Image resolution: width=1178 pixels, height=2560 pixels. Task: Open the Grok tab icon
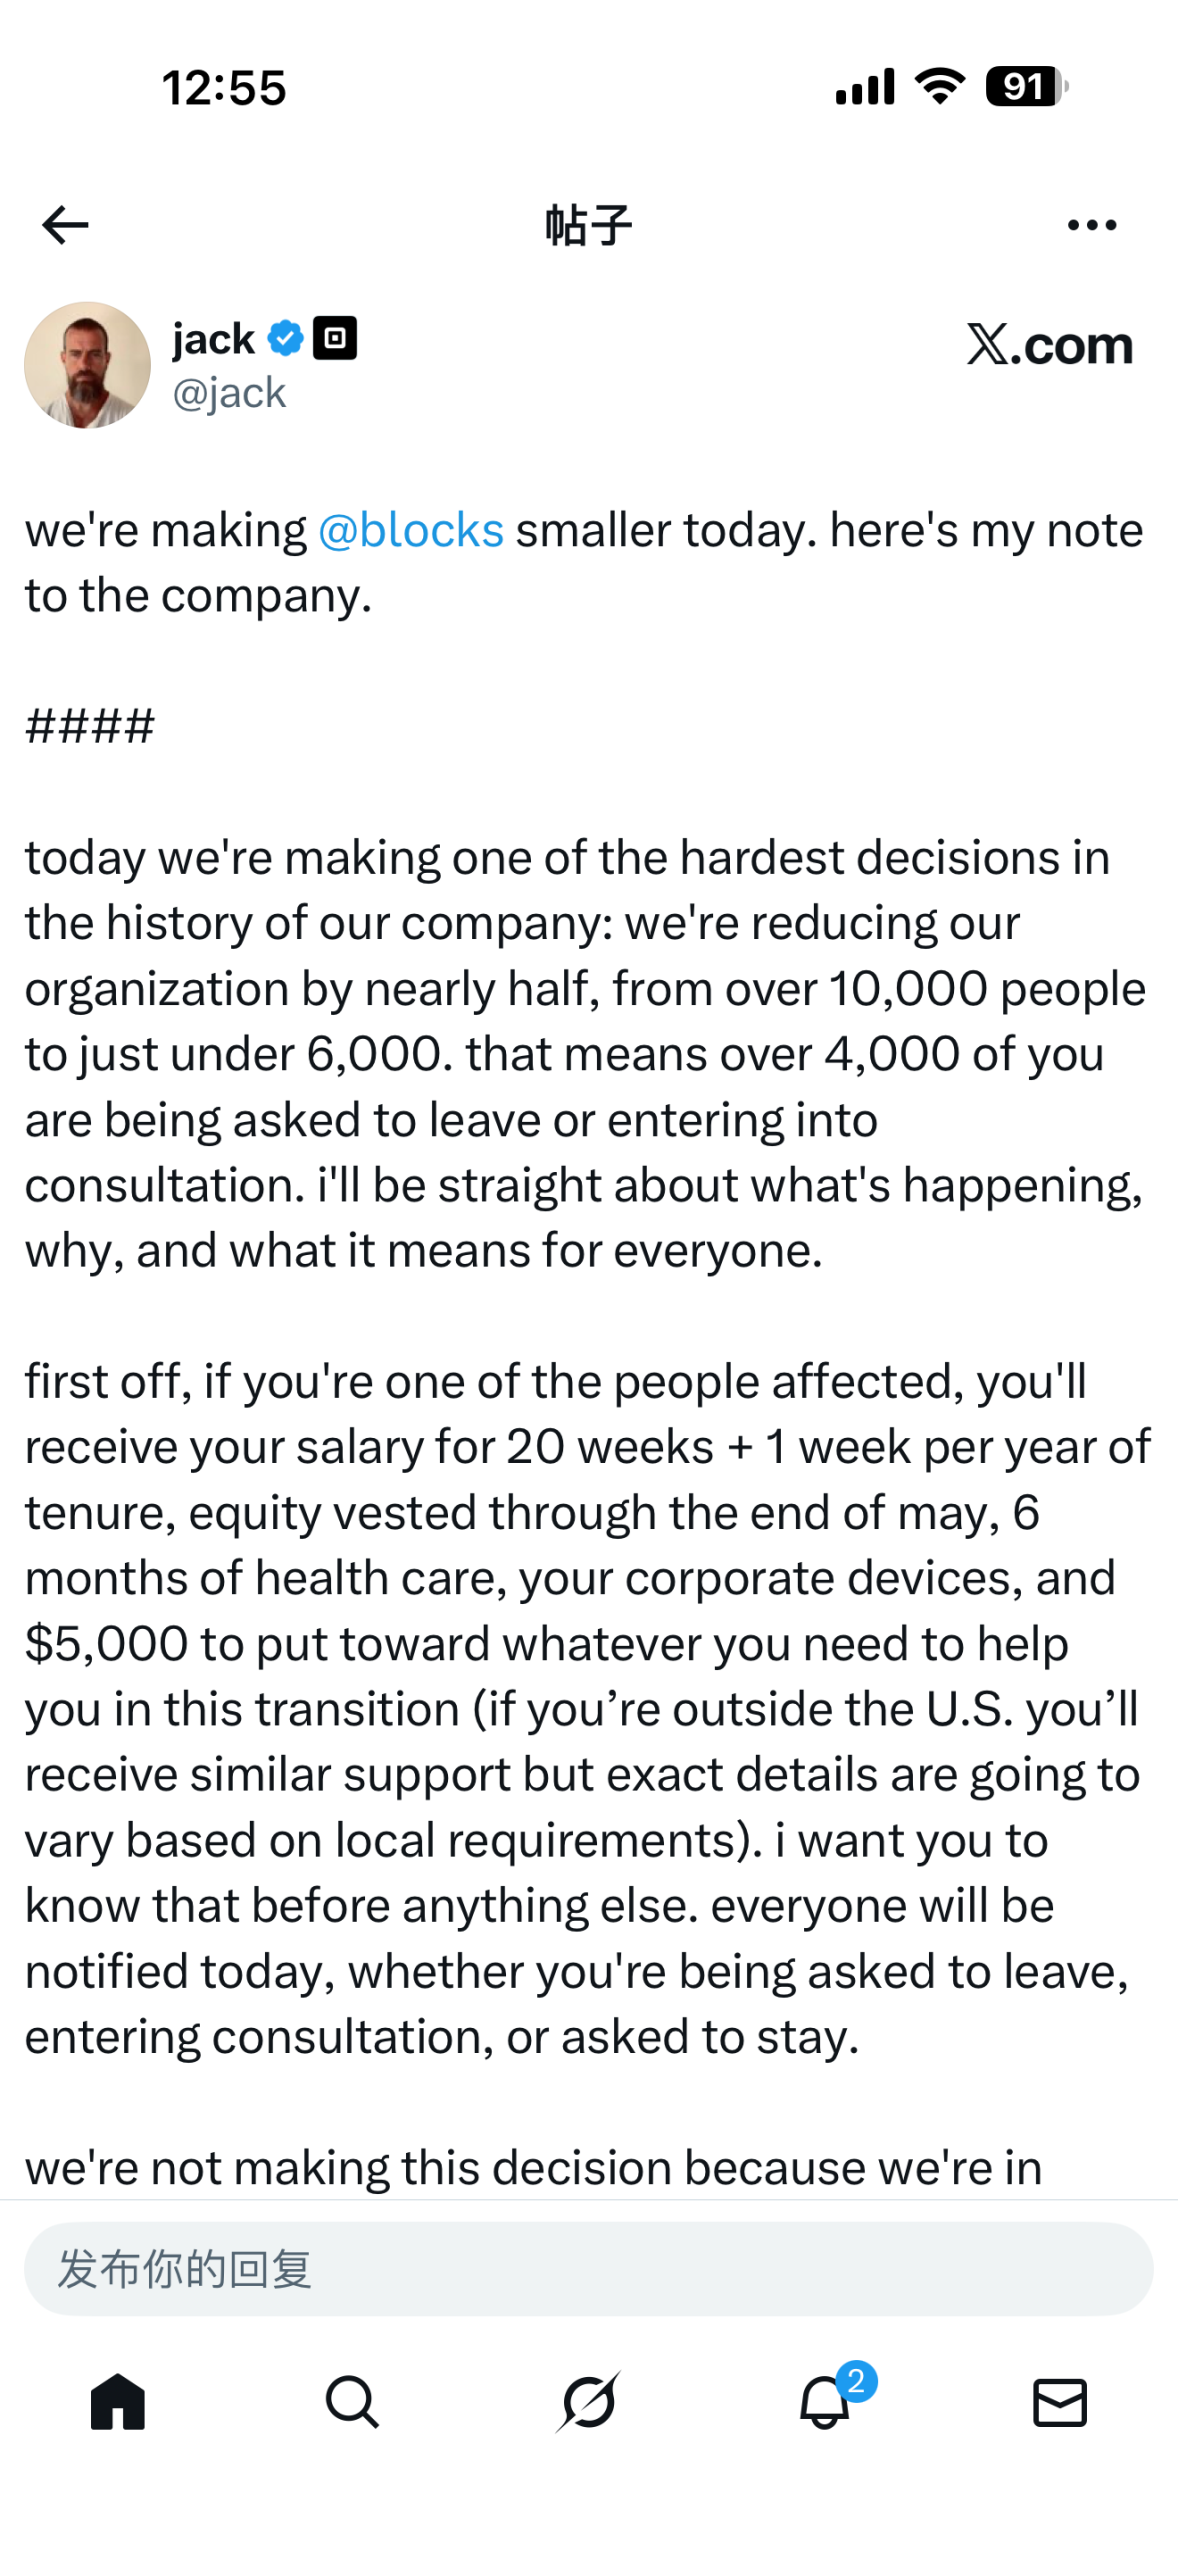588,2402
